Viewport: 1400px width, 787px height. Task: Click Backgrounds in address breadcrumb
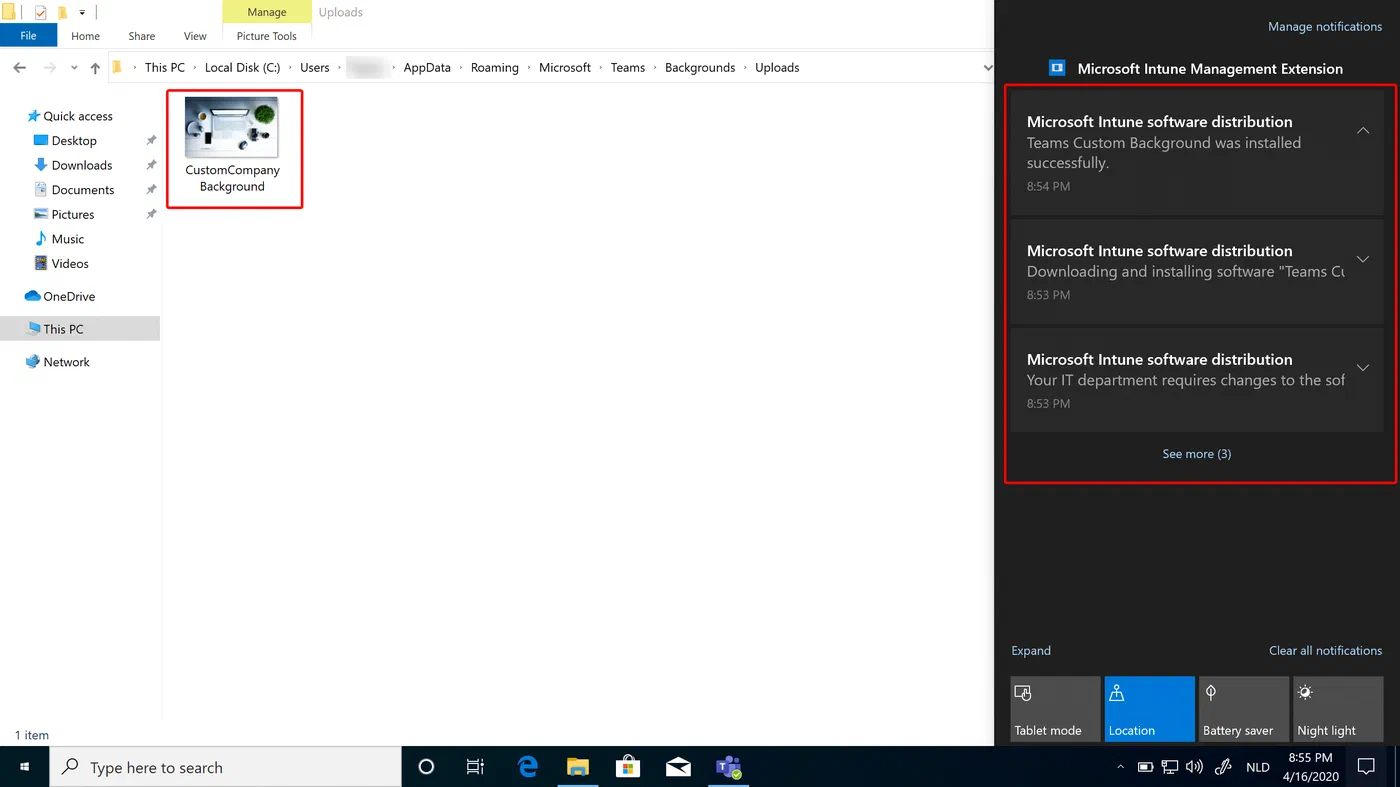coord(700,68)
